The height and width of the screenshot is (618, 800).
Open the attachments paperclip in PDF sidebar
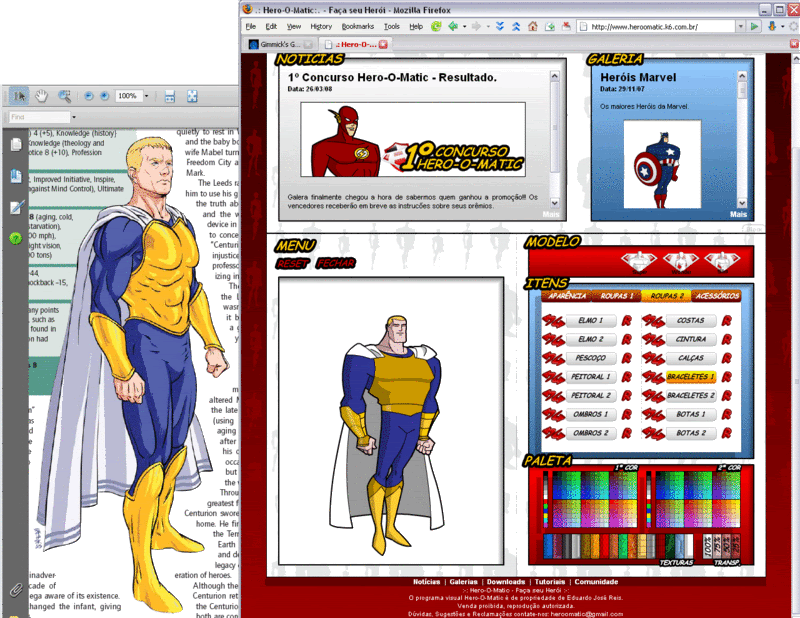click(x=16, y=590)
